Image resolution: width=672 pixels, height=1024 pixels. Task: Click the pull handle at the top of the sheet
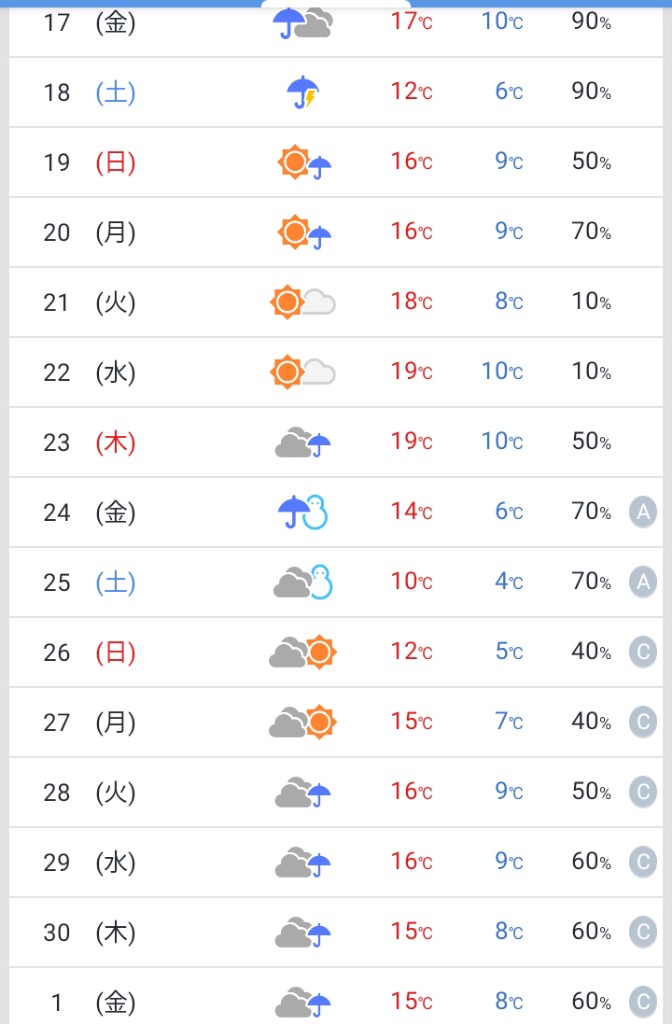(x=336, y=3)
